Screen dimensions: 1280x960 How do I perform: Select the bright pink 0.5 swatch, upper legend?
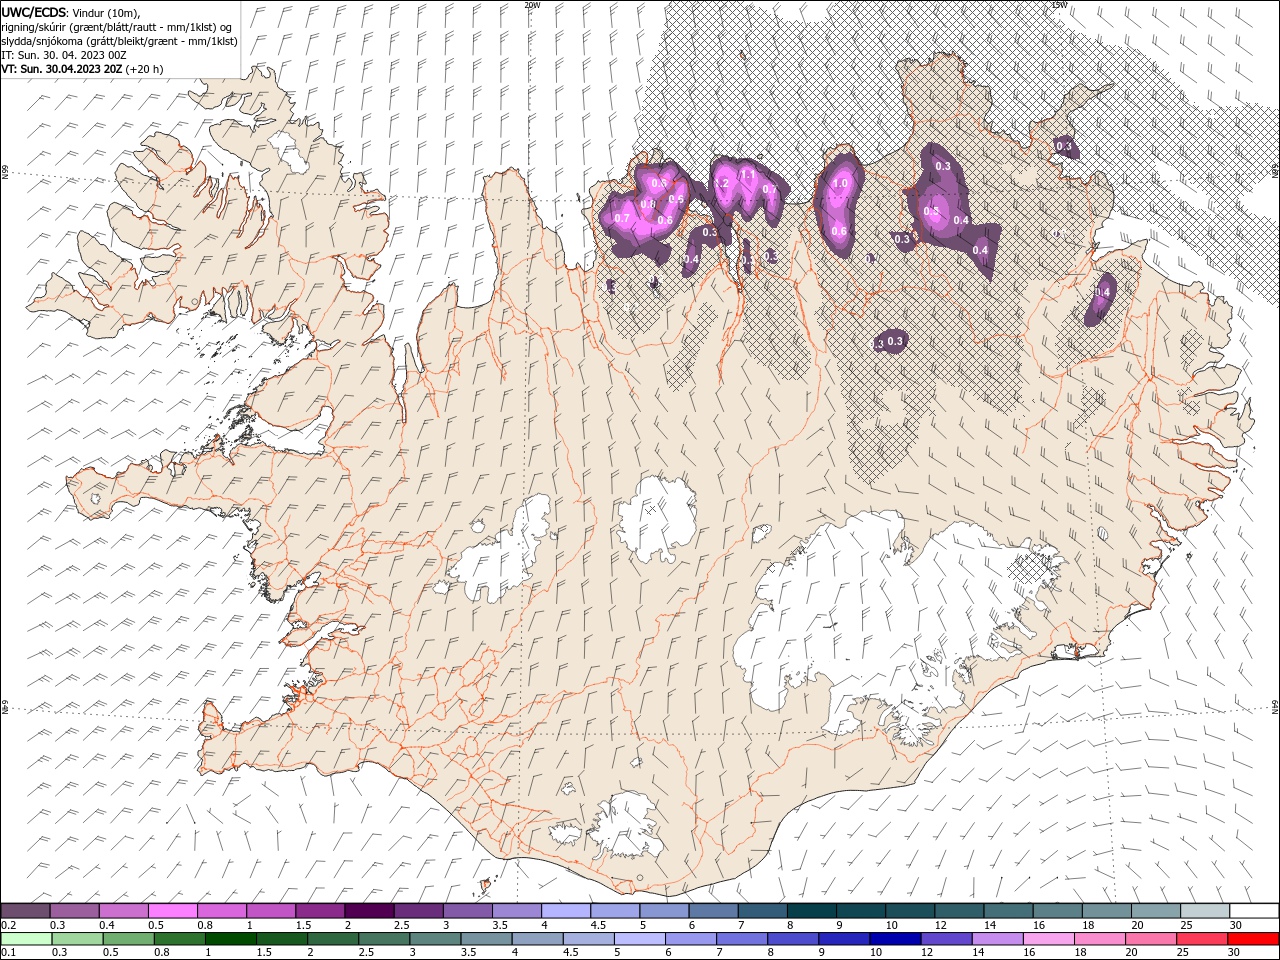coord(173,911)
